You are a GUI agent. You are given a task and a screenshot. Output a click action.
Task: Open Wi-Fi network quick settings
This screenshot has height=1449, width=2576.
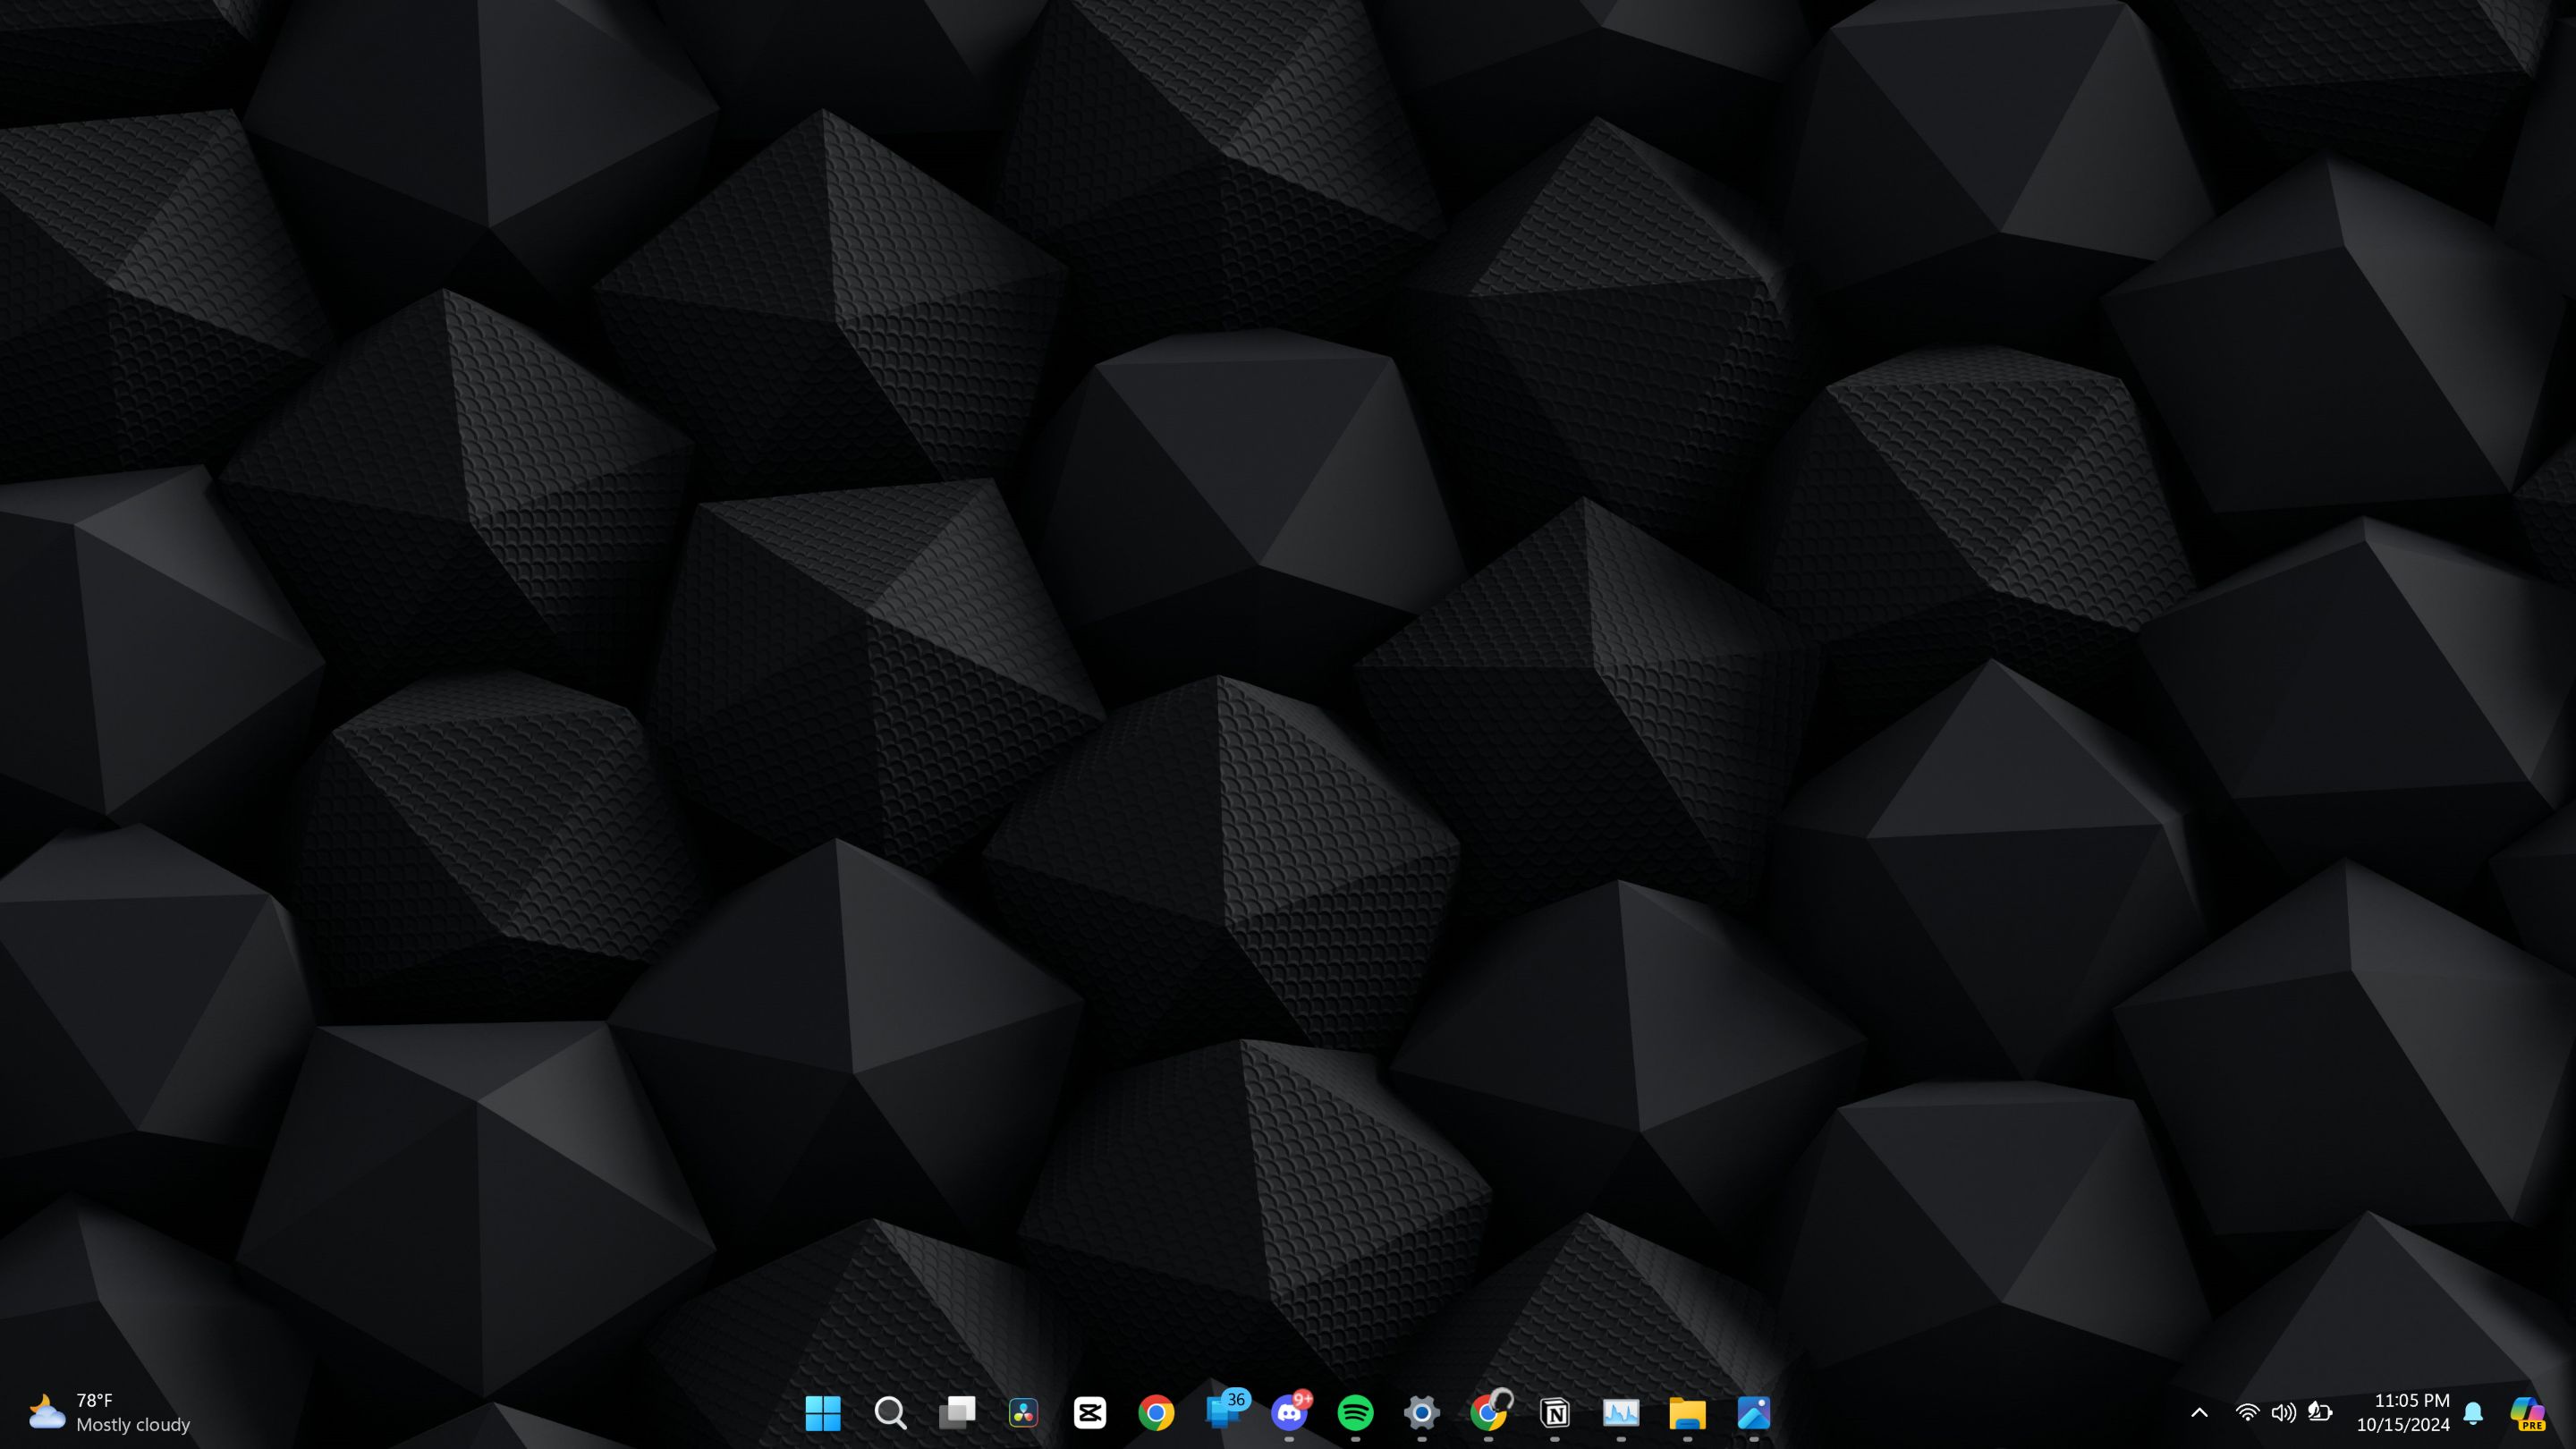point(2247,1413)
